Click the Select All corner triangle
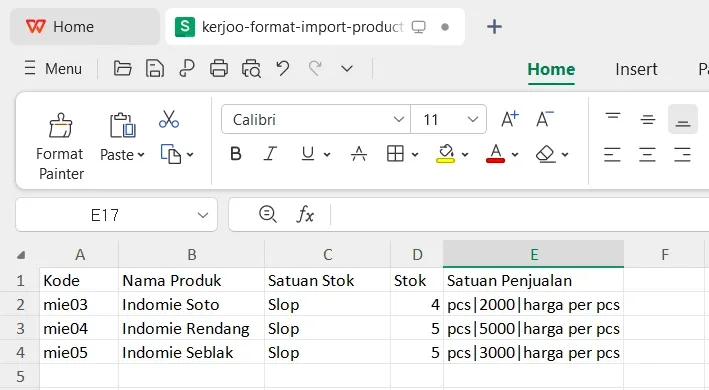This screenshot has height=390, width=709. click(20, 255)
